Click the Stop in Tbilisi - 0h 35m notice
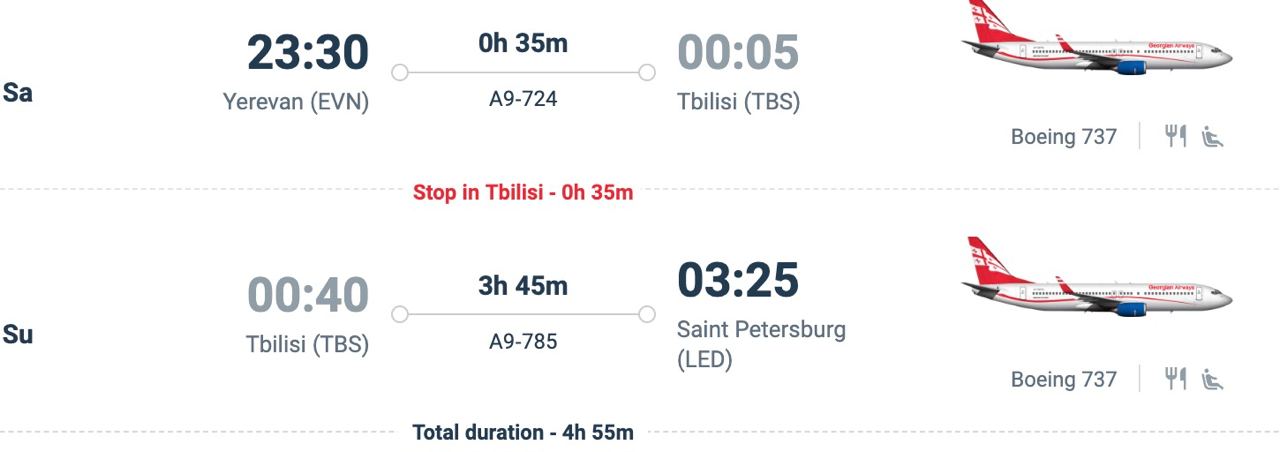The image size is (1280, 452). (523, 192)
